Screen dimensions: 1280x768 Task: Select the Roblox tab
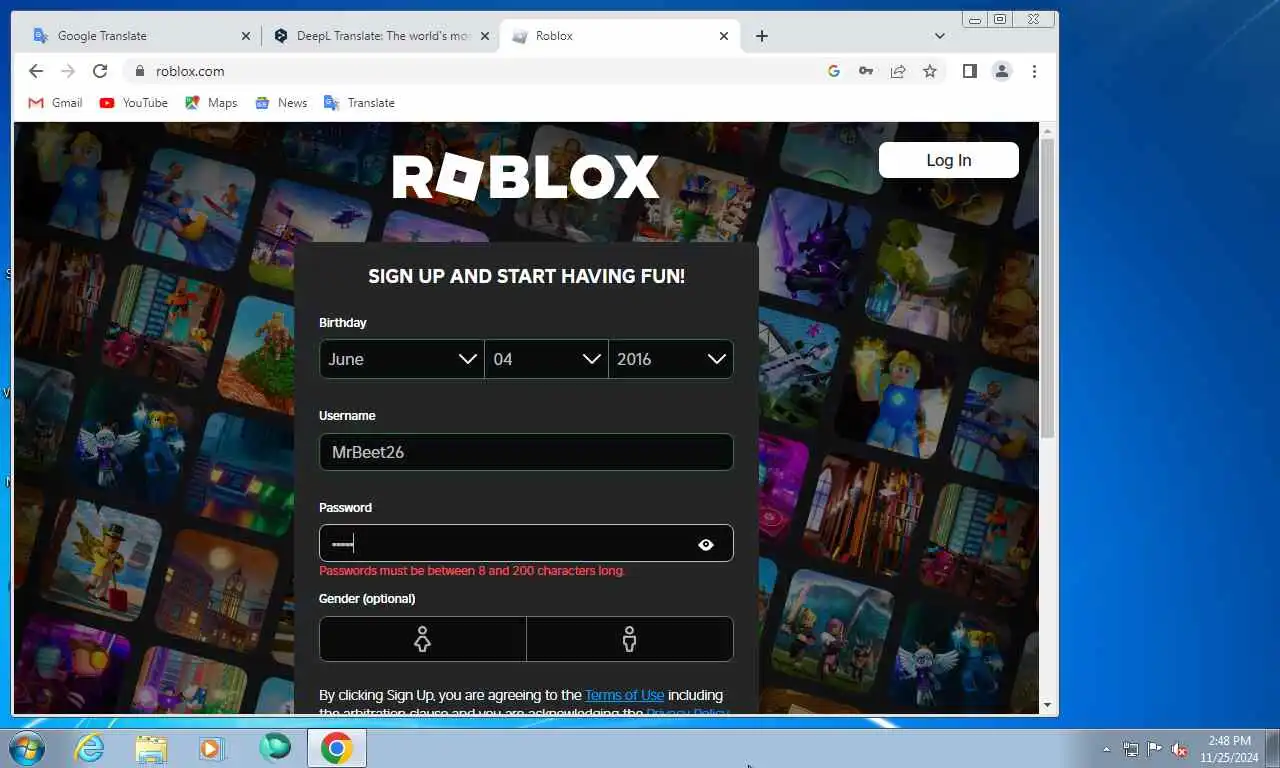(x=620, y=36)
